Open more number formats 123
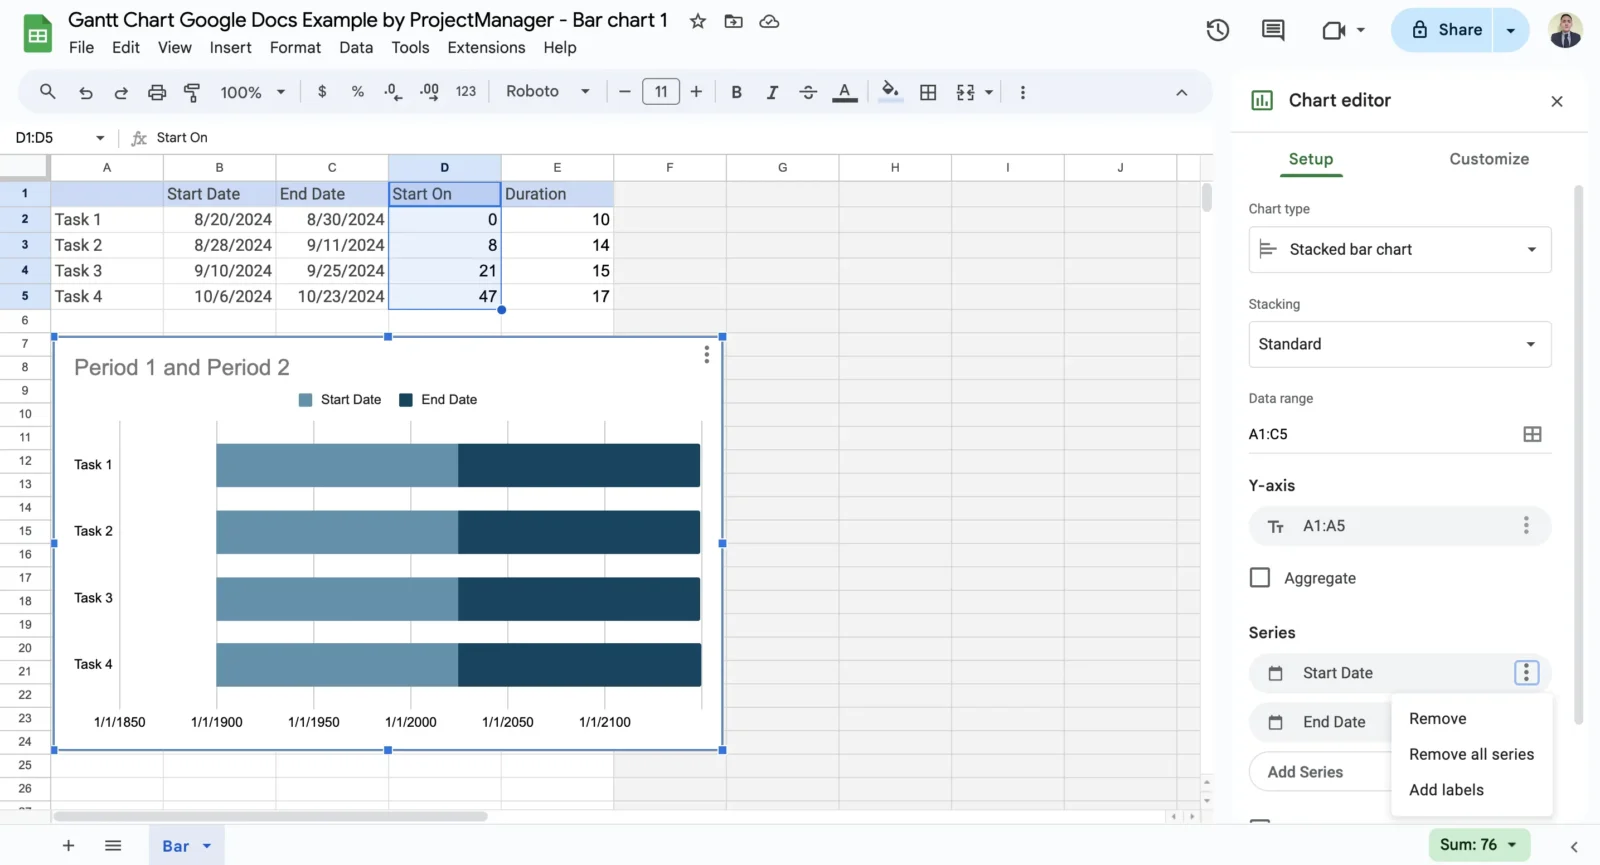Screen dimensions: 1600x865 [x=466, y=92]
